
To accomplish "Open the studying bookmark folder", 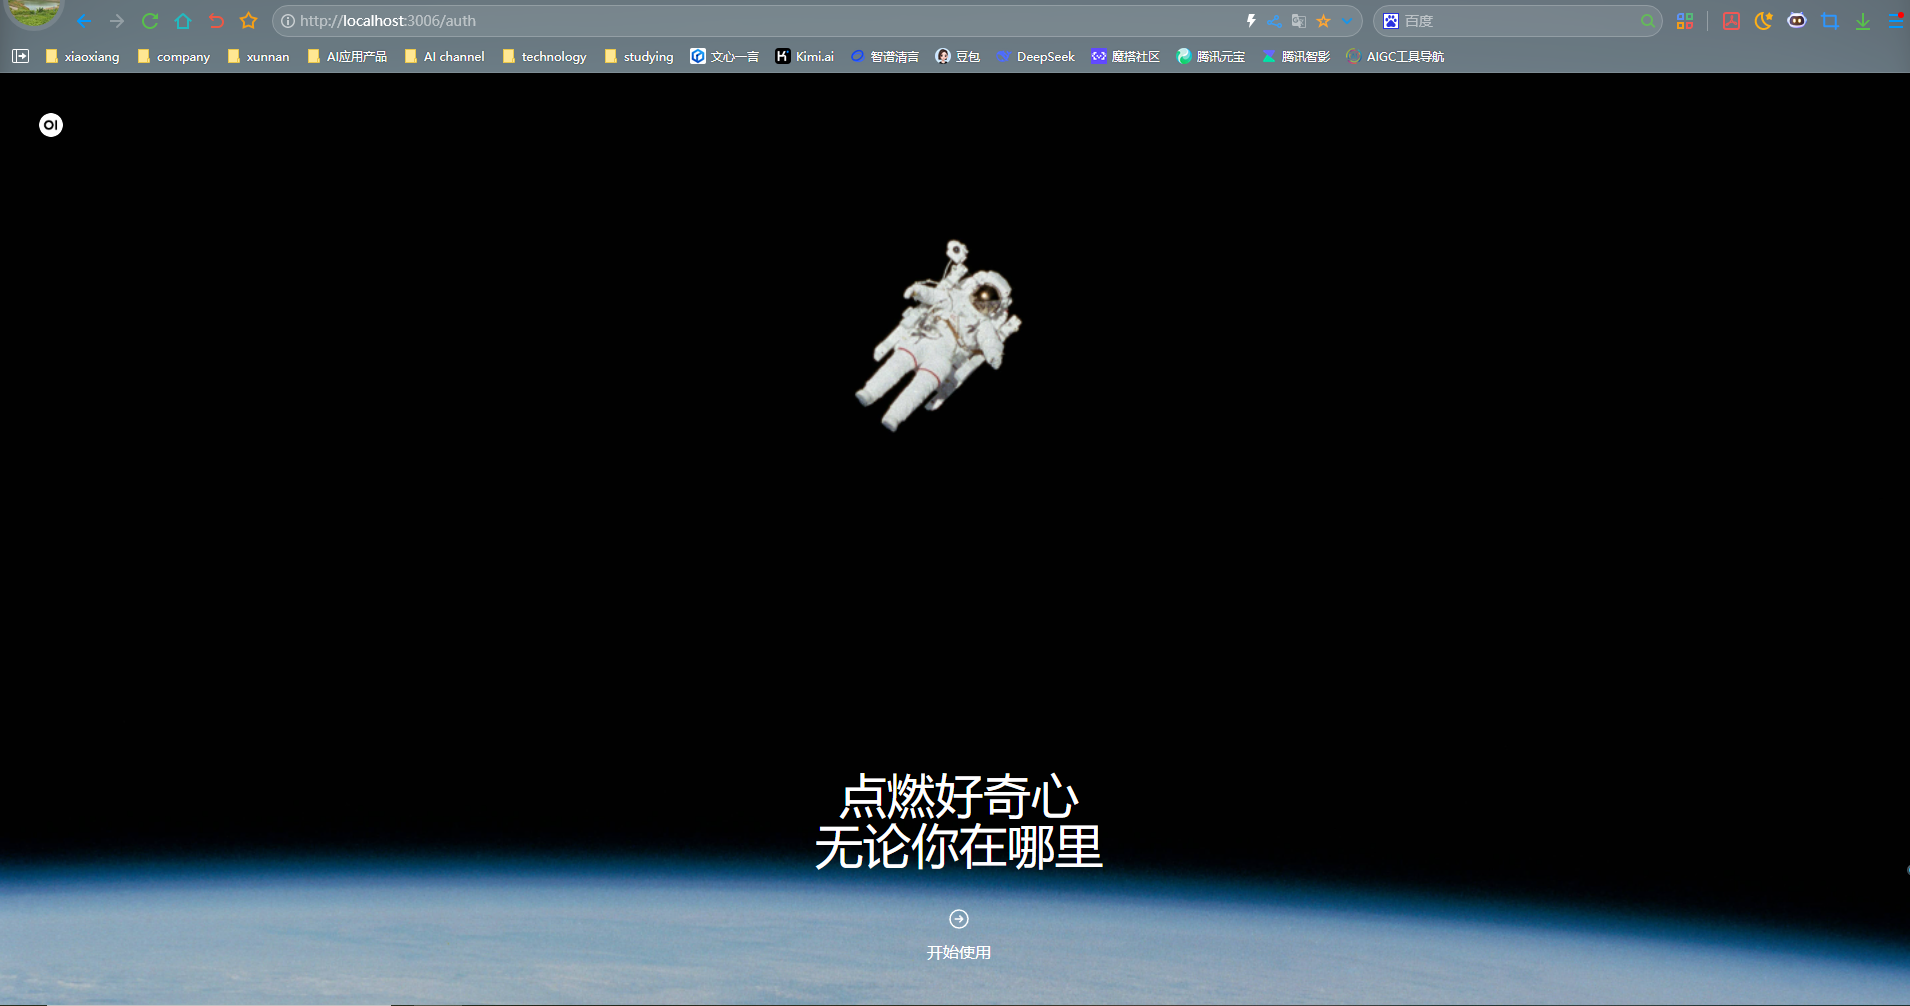I will click(x=638, y=57).
